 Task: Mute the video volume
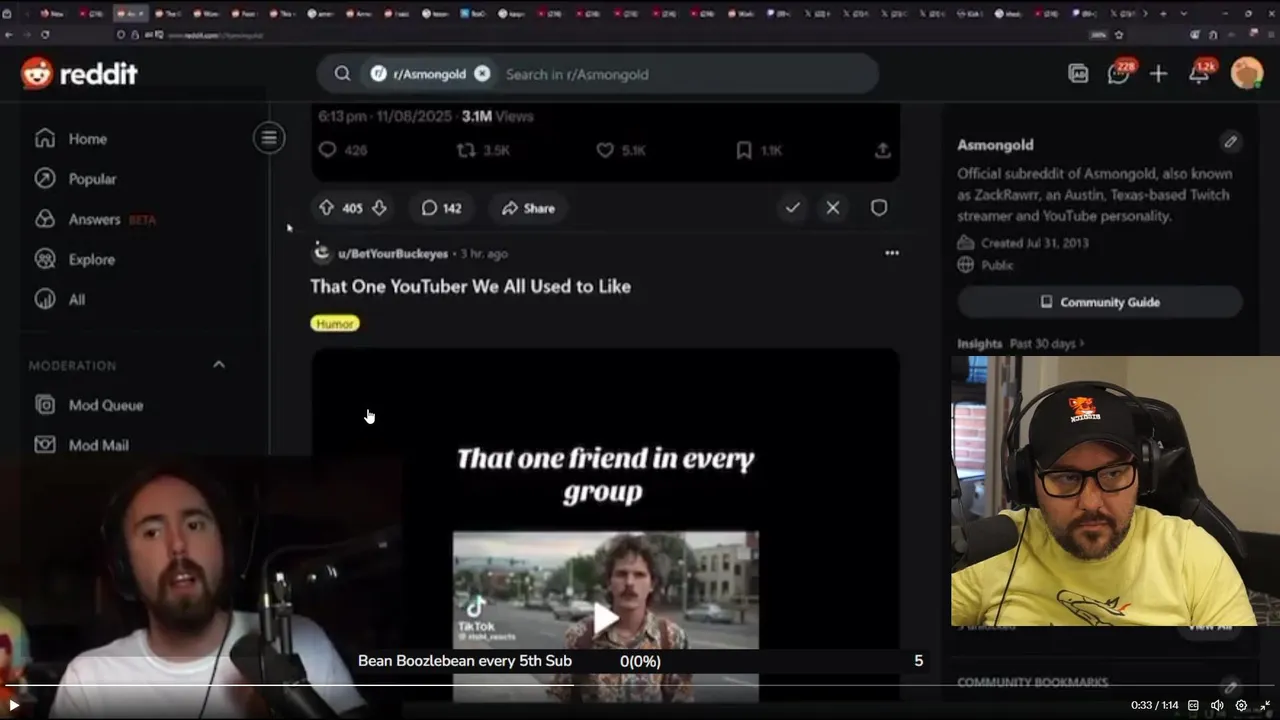[1217, 705]
